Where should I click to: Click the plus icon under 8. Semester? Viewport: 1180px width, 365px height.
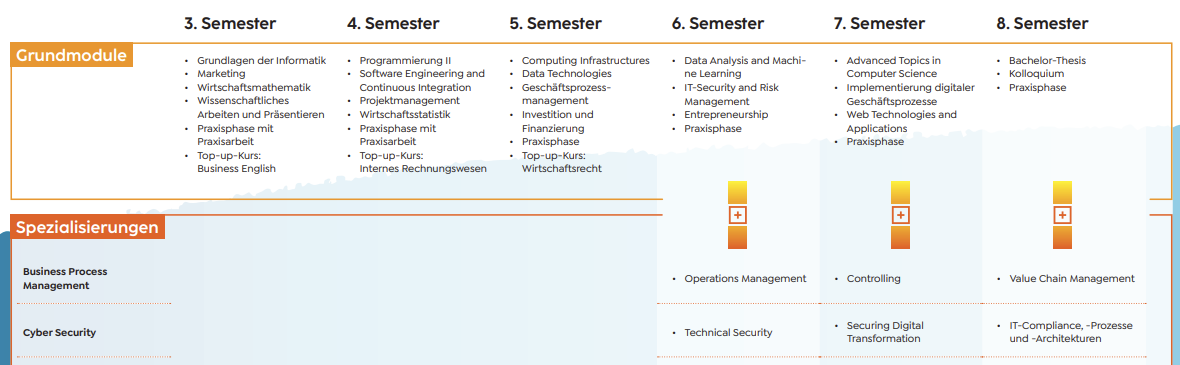[1062, 215]
